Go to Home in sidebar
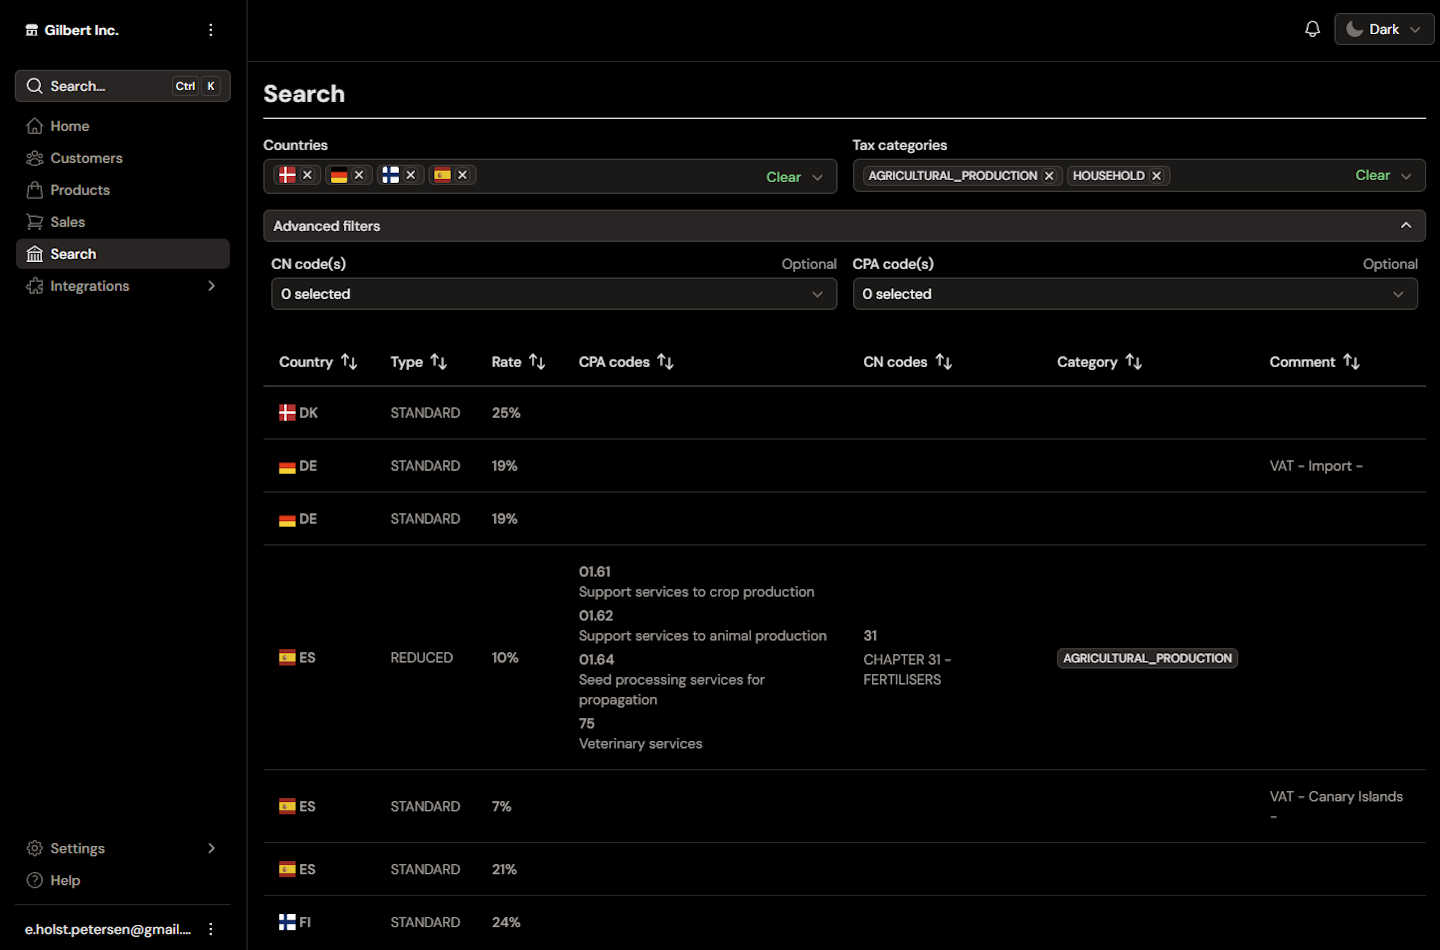The height and width of the screenshot is (950, 1440). 123,126
